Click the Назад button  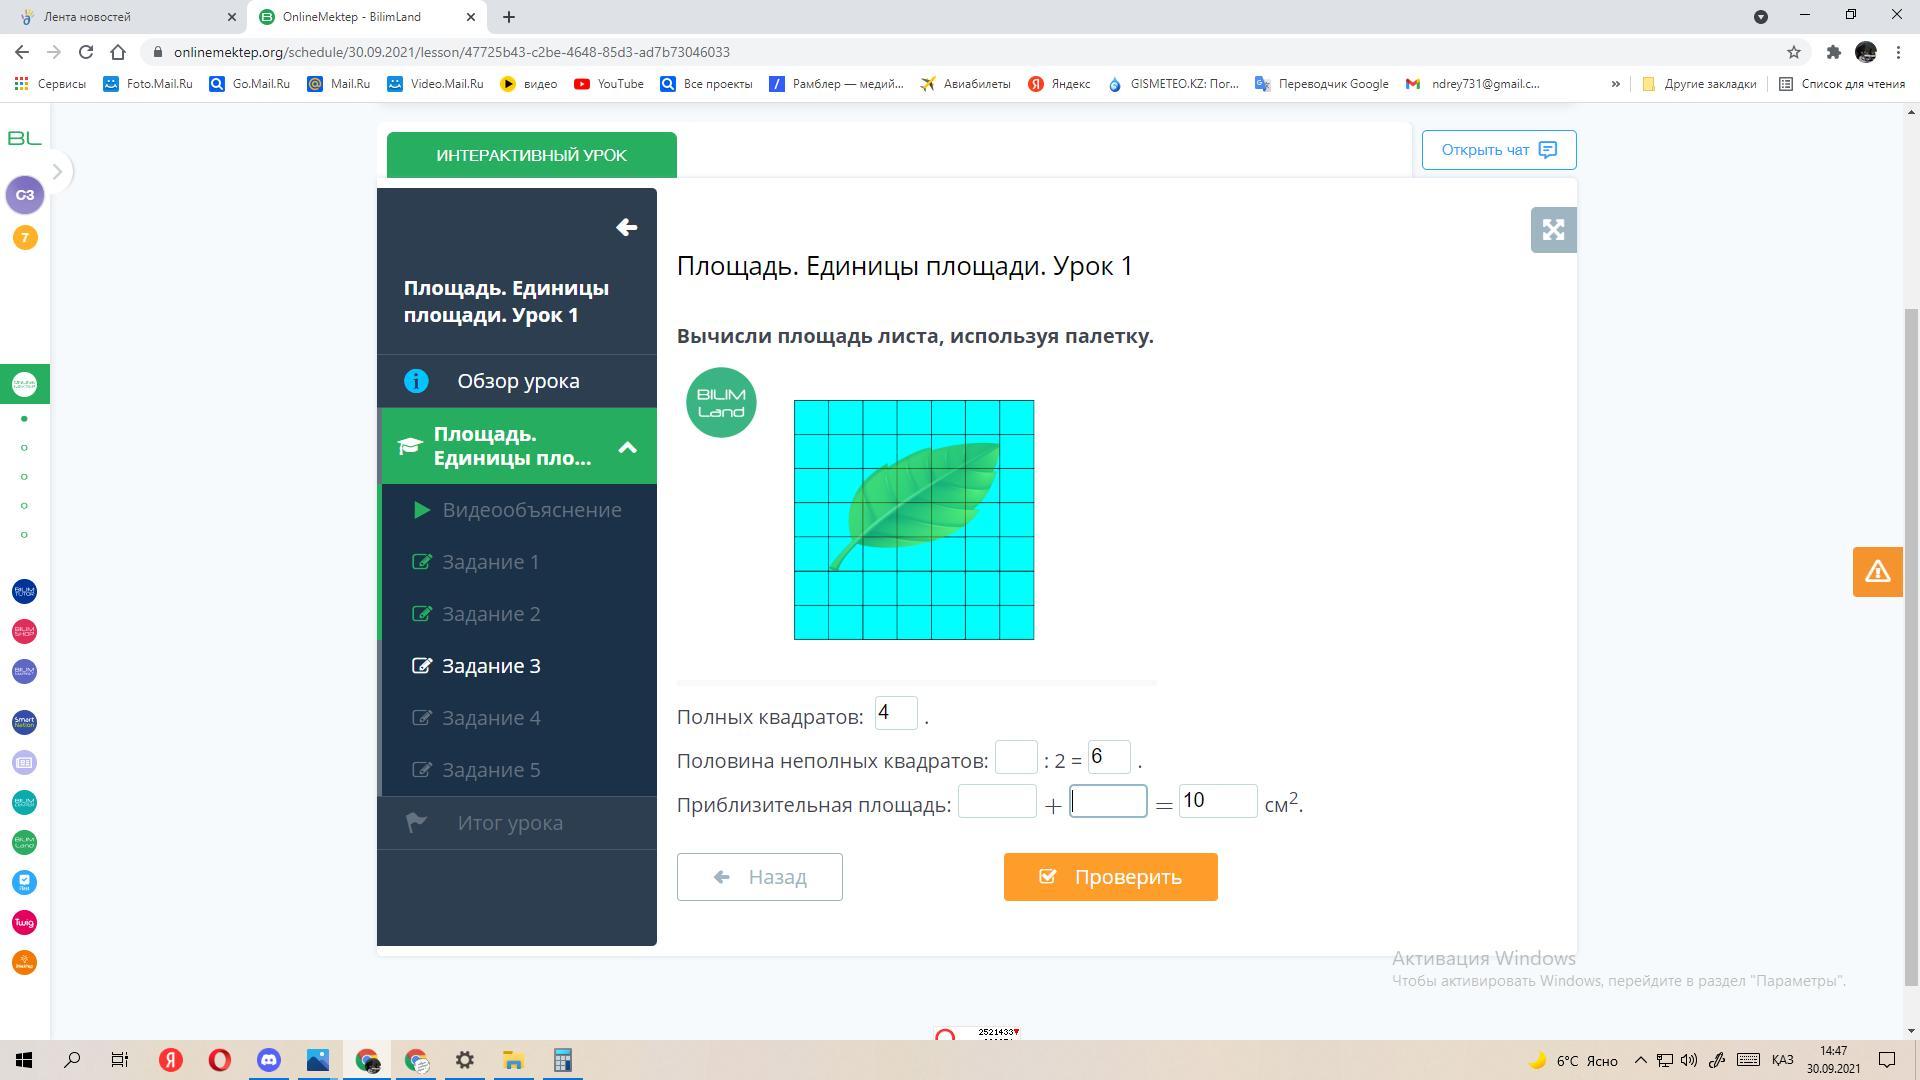click(x=759, y=877)
